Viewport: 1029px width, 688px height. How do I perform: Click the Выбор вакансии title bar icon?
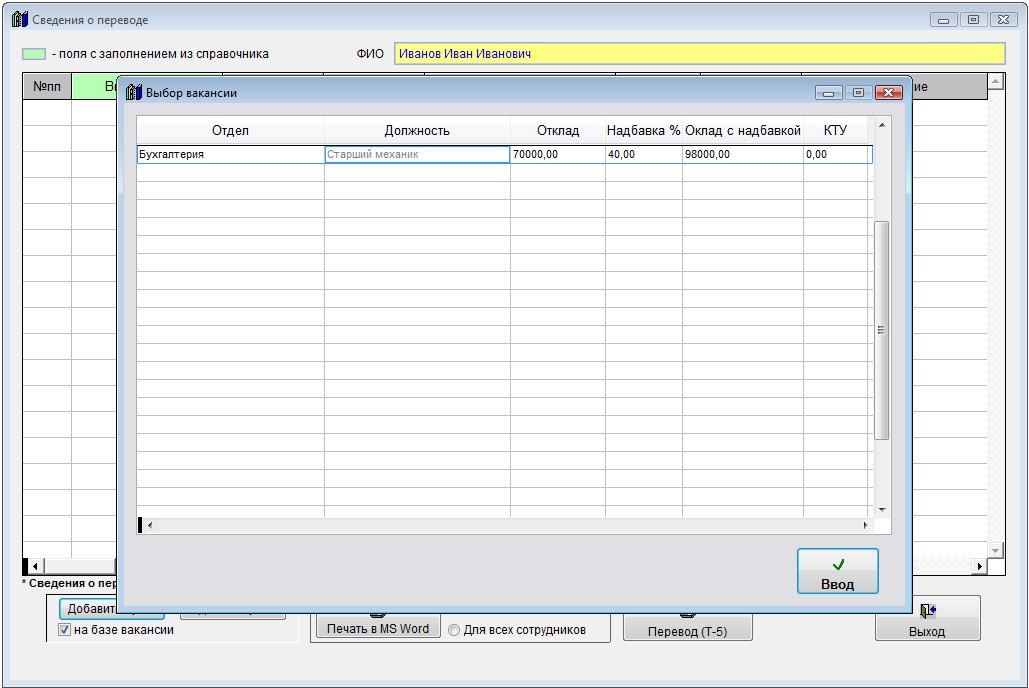click(134, 92)
